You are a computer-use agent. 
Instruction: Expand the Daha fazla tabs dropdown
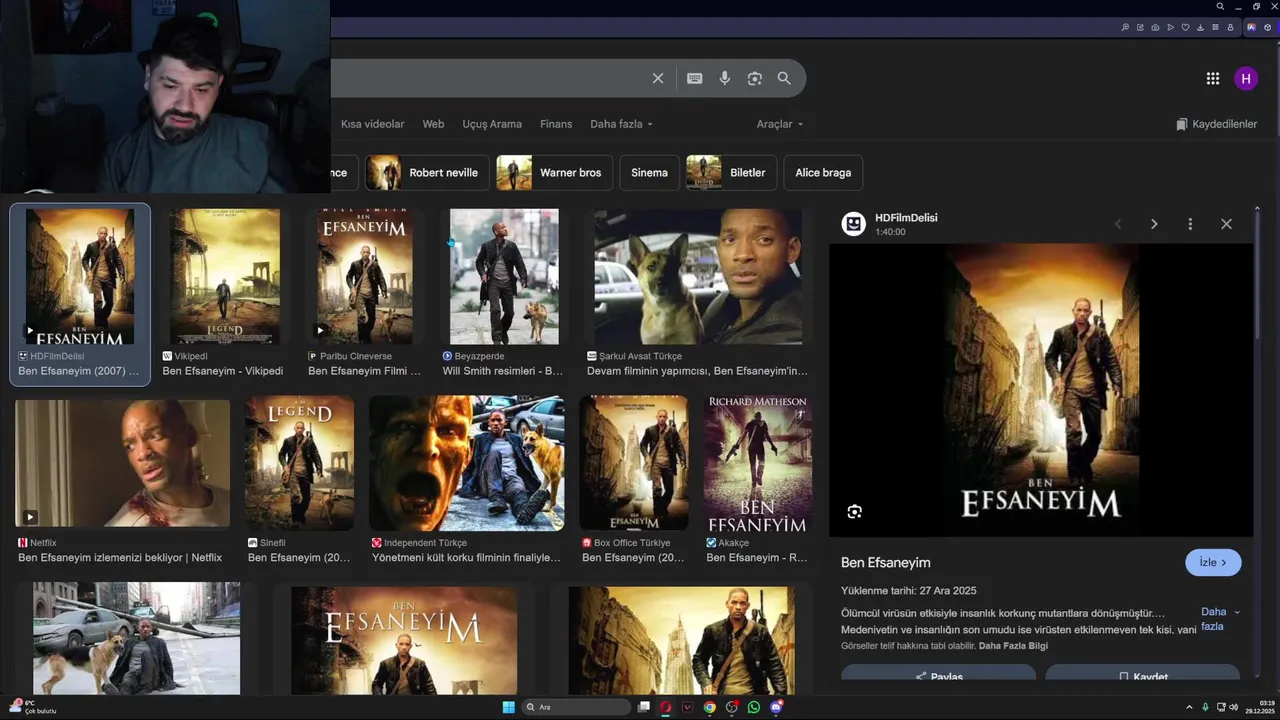pos(621,124)
